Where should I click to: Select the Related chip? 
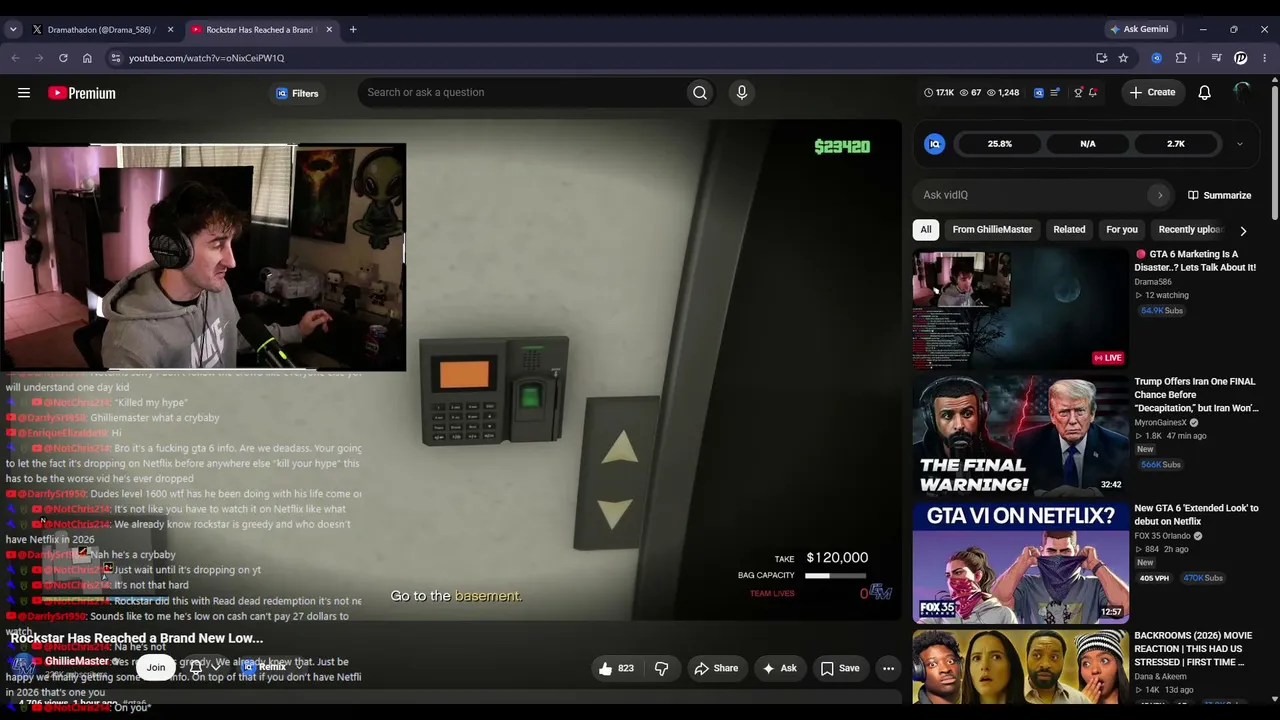[1069, 230]
